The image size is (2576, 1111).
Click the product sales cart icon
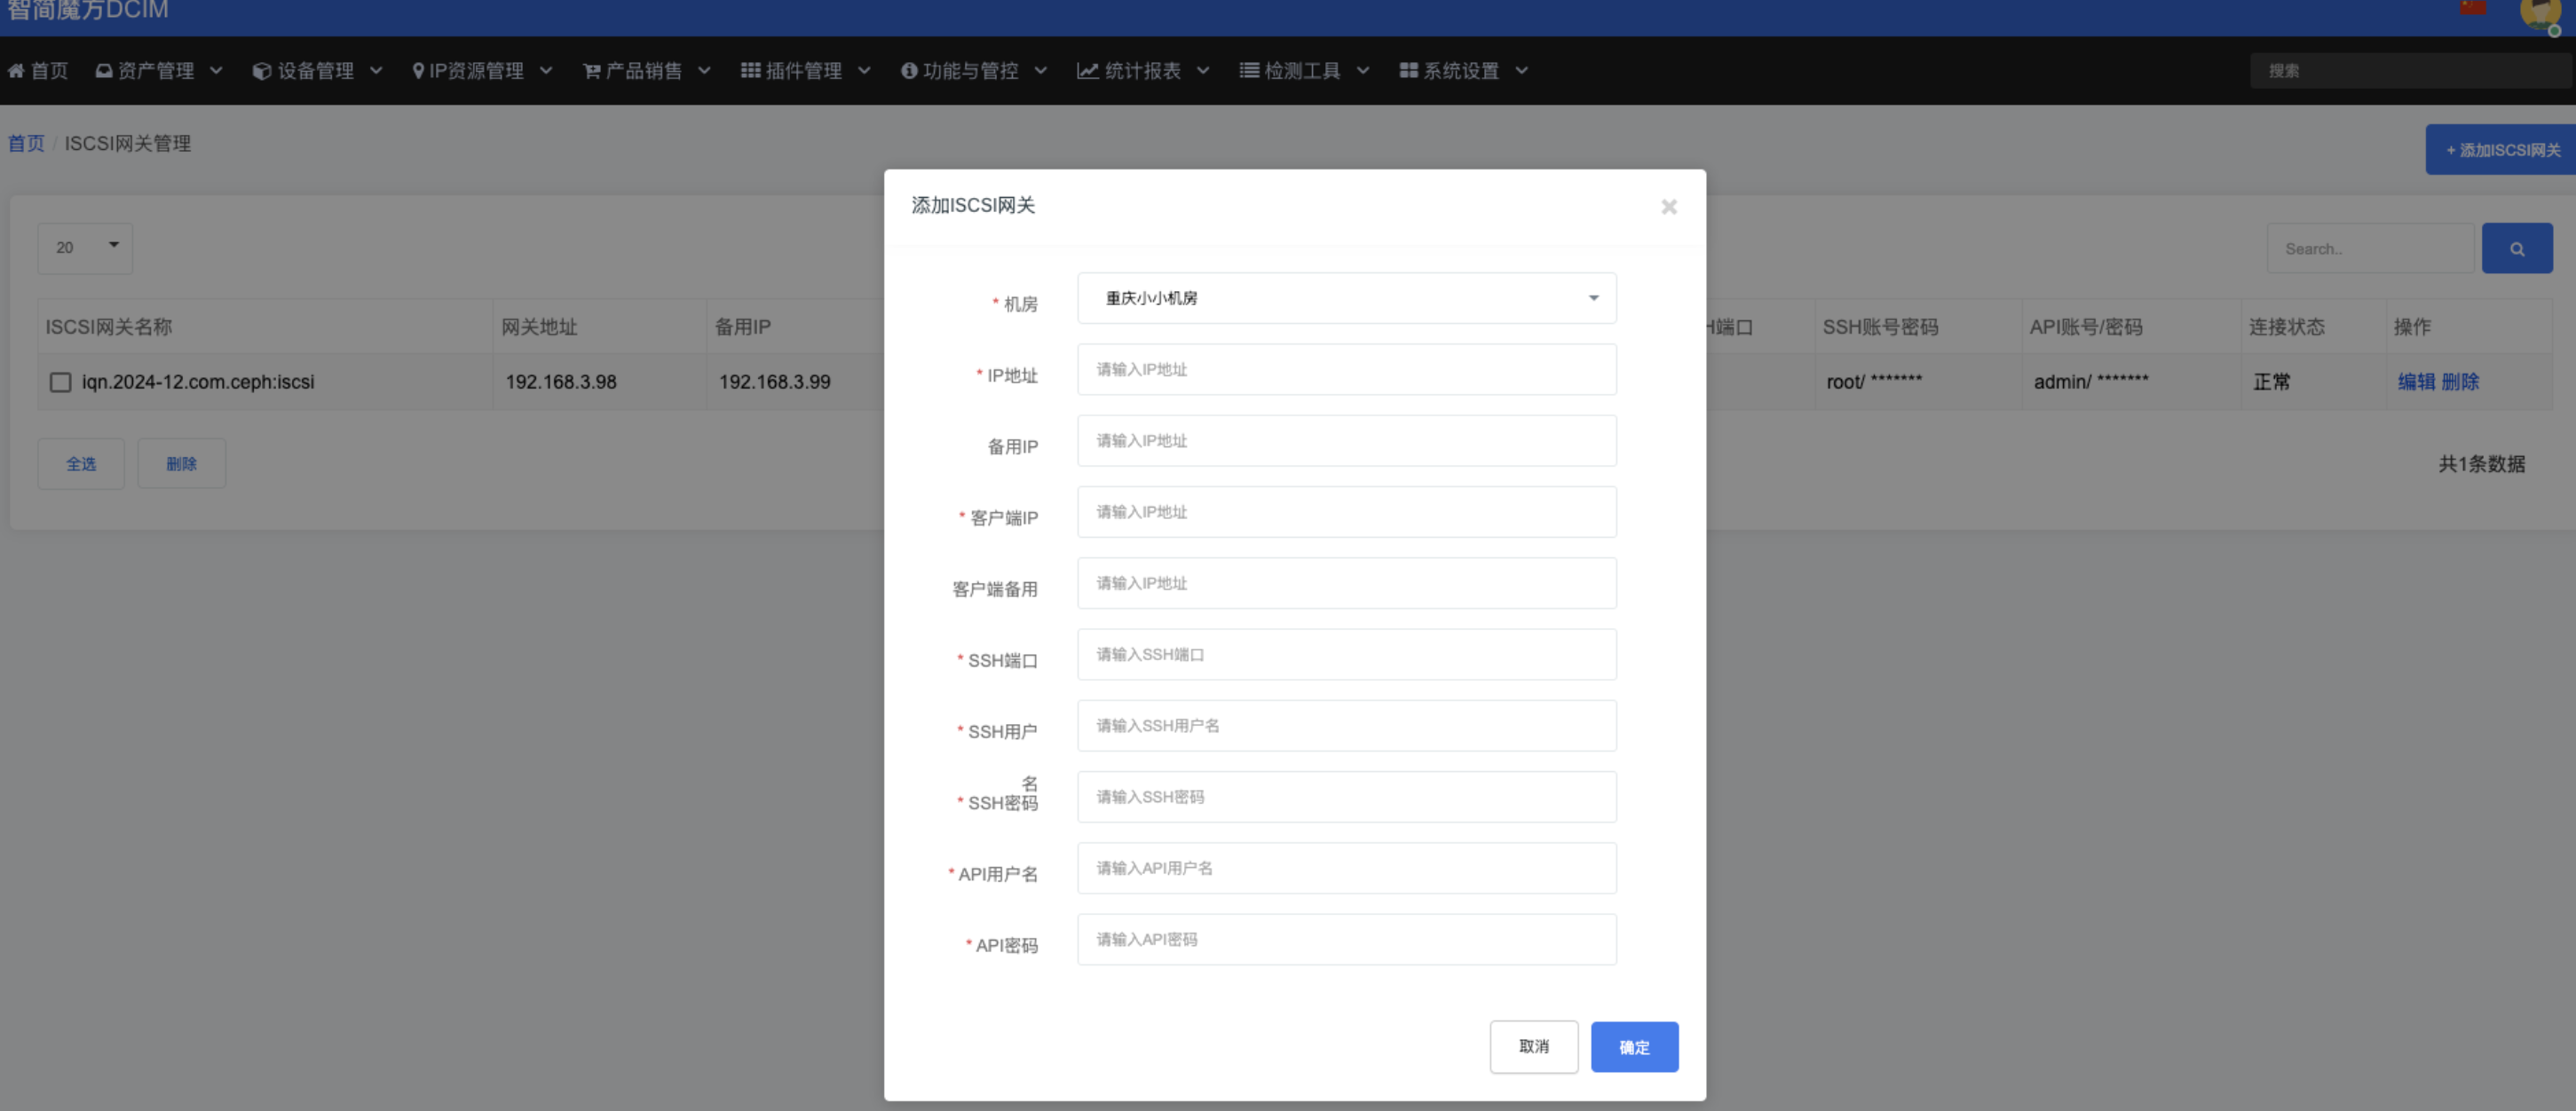coord(592,71)
